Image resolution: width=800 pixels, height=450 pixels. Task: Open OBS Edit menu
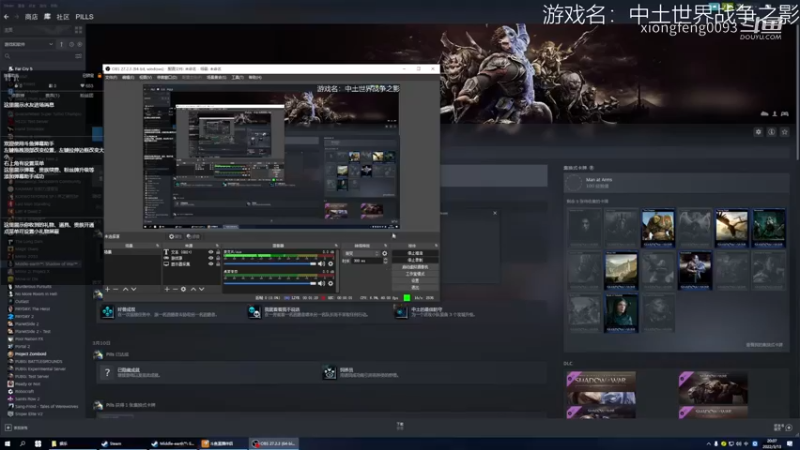coord(128,78)
